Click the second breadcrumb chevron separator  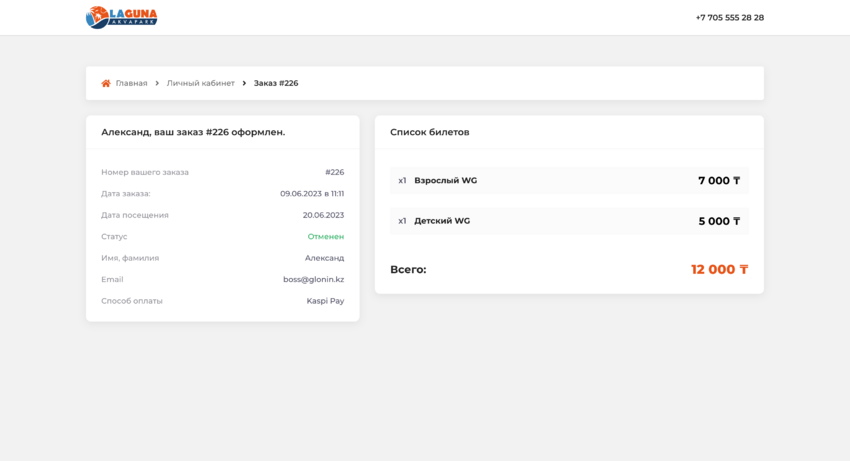click(x=244, y=83)
